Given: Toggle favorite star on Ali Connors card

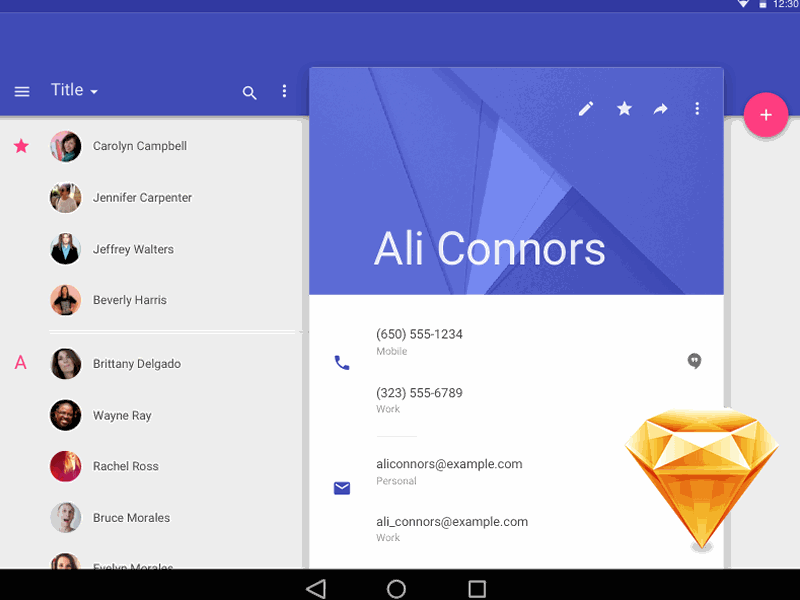Looking at the screenshot, I should (624, 108).
